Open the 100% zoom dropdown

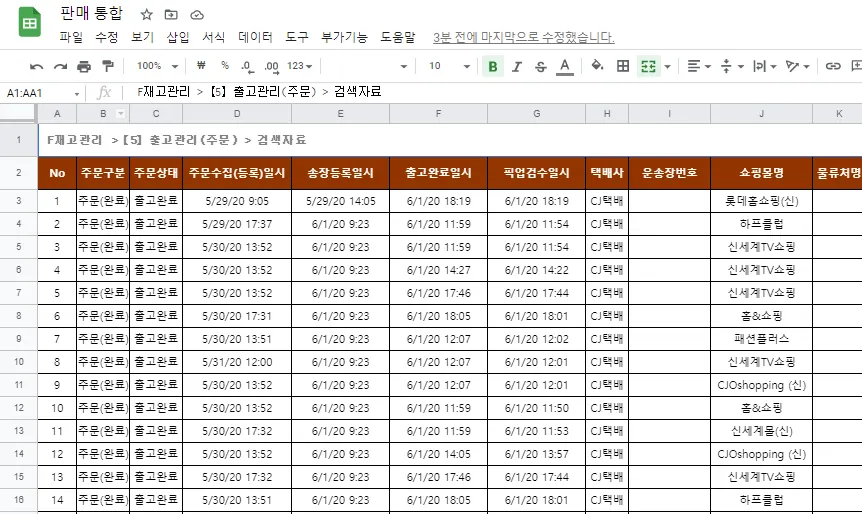(x=157, y=66)
